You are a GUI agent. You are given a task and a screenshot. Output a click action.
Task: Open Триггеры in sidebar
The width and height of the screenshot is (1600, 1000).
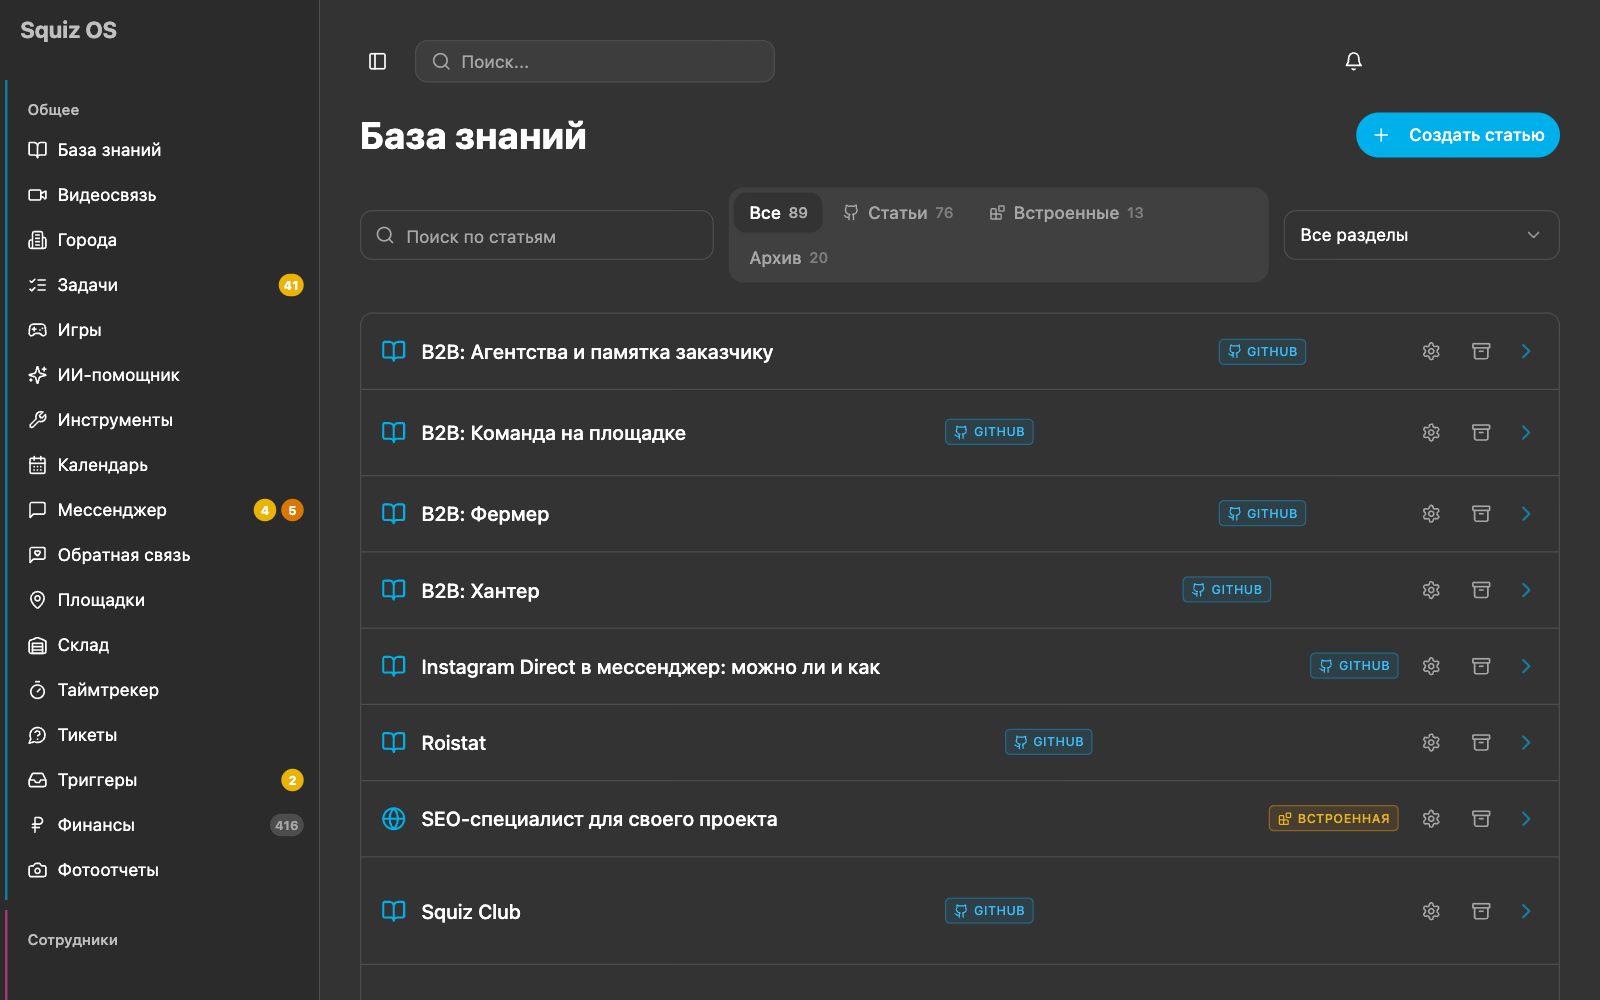160,780
